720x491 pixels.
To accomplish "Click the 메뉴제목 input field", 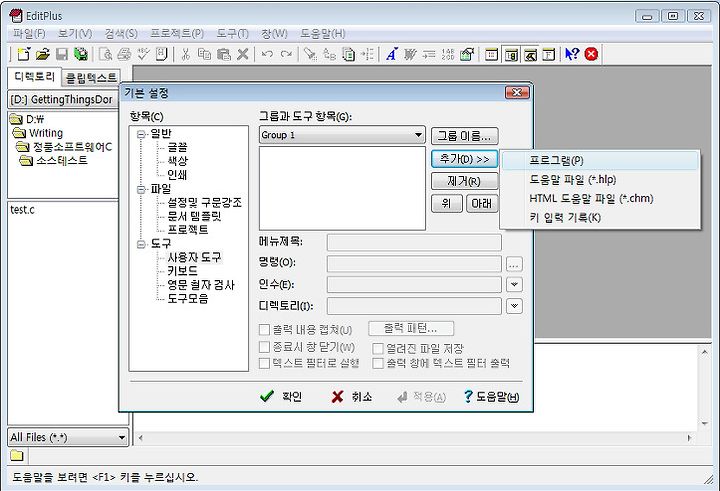I will (414, 242).
